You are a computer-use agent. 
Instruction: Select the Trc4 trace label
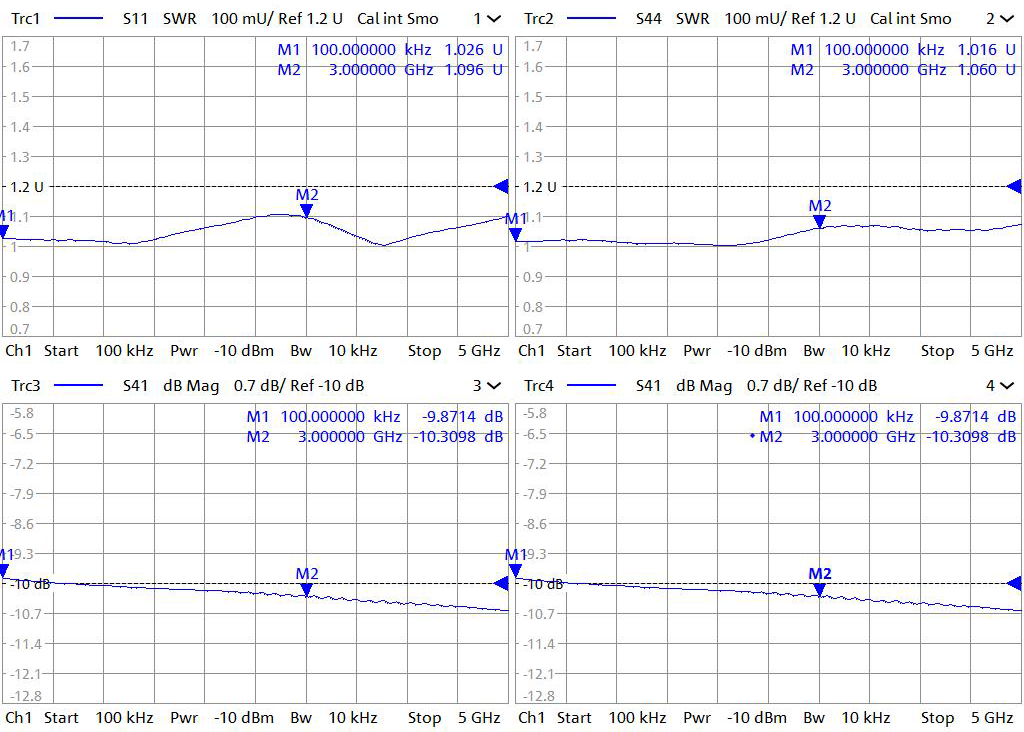(539, 385)
